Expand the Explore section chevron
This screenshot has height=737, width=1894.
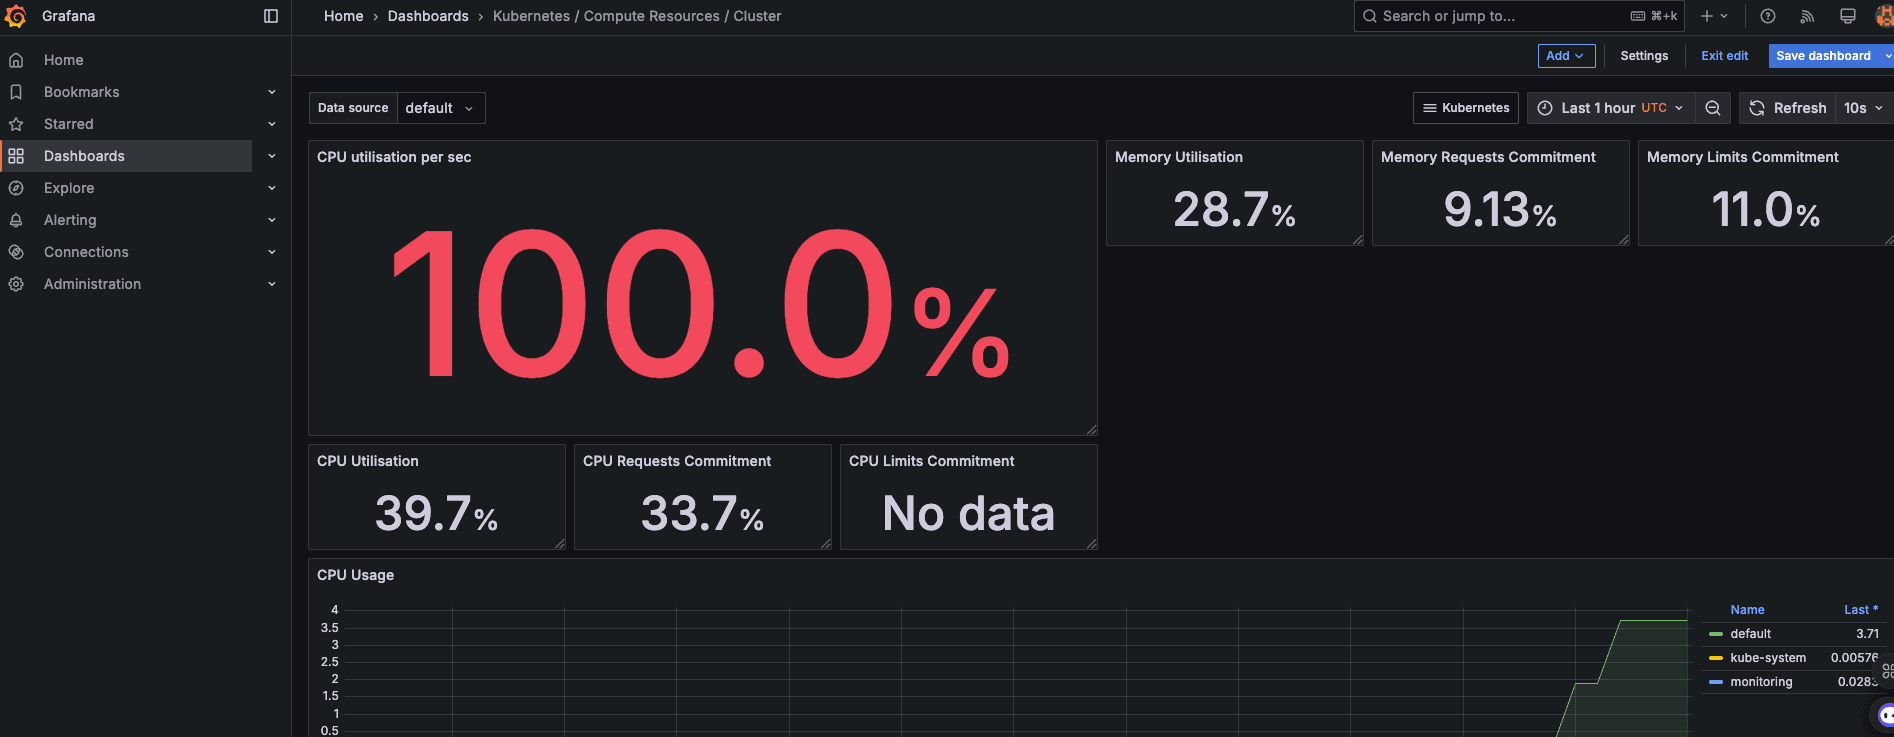coord(272,188)
